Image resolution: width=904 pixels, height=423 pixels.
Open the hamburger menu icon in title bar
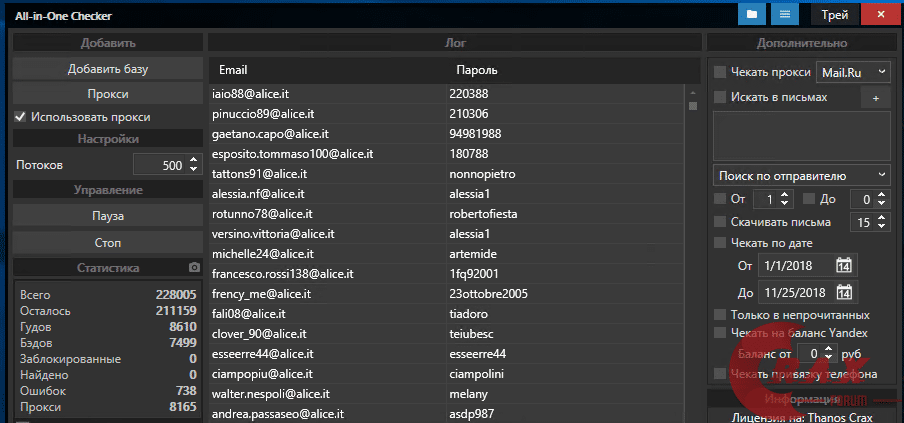click(785, 15)
